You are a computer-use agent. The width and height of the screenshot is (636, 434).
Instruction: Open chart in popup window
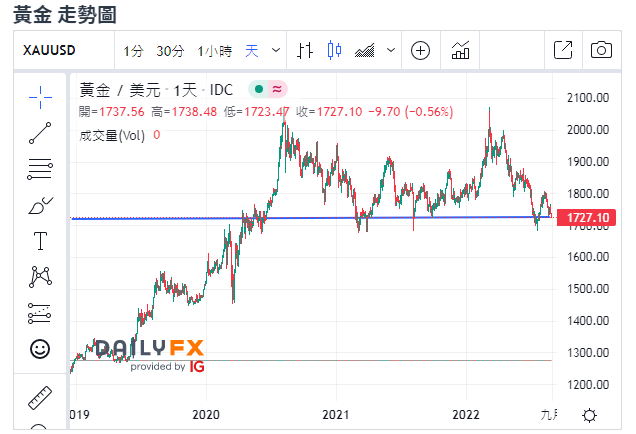[563, 50]
